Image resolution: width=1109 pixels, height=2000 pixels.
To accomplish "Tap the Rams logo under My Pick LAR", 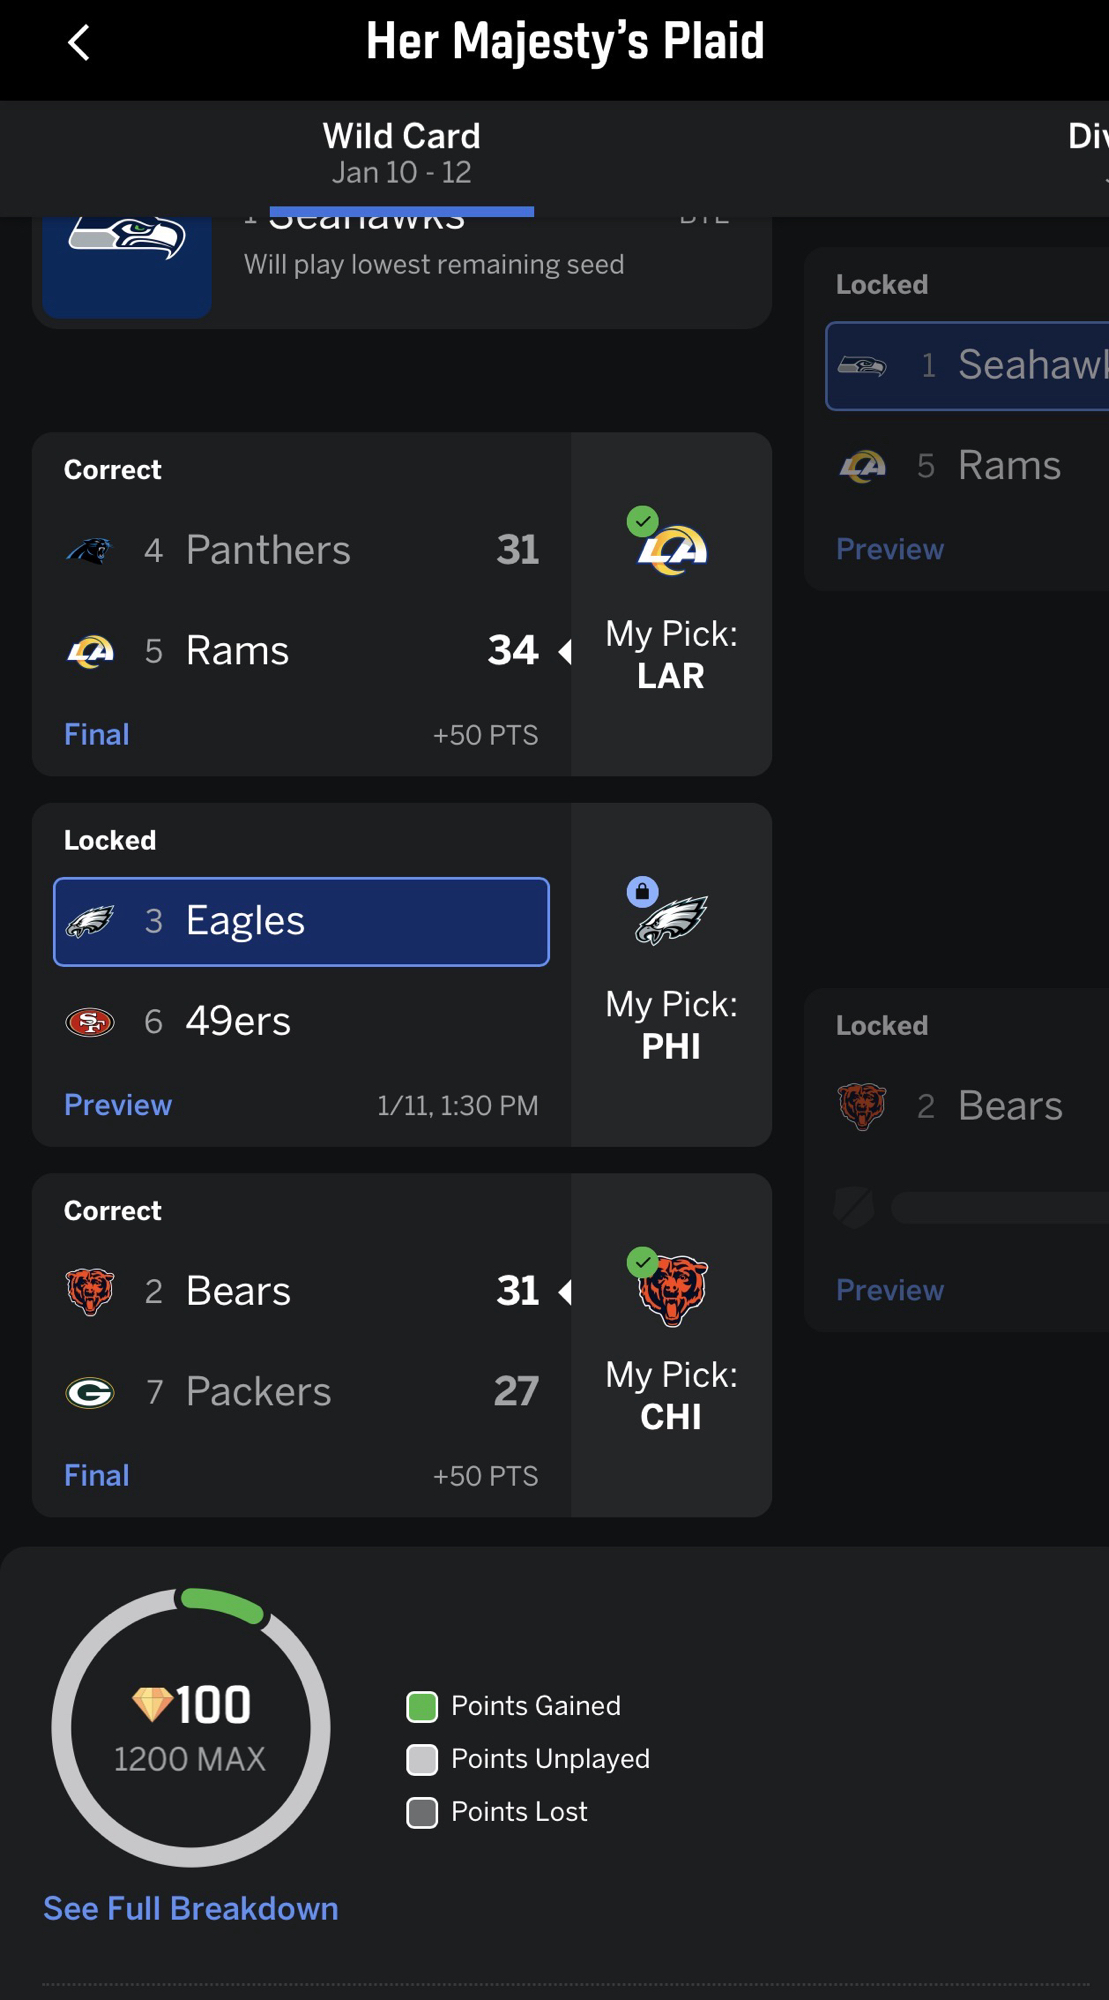I will [x=672, y=550].
